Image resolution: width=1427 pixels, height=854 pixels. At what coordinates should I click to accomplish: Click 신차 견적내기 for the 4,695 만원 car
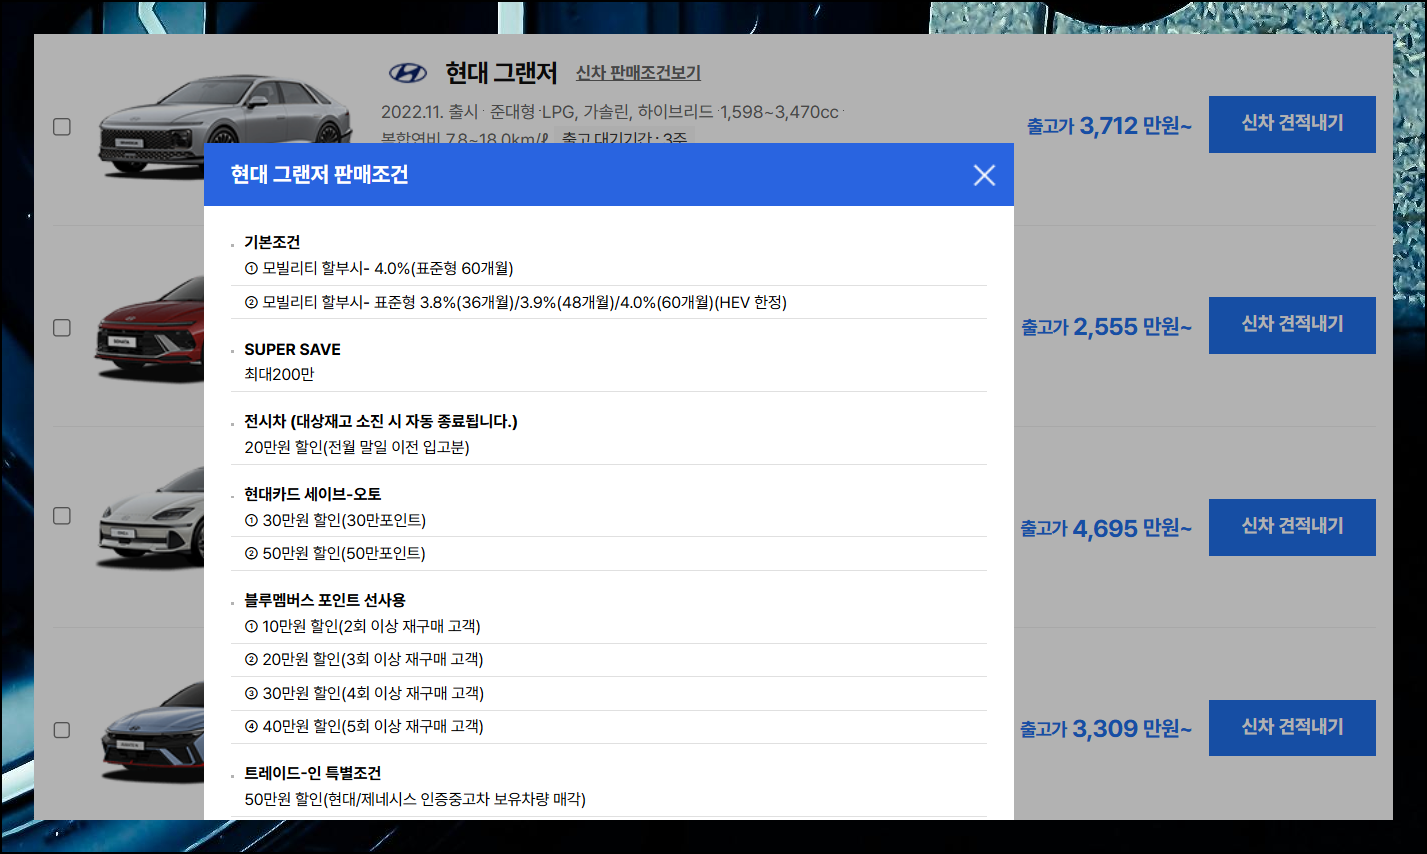click(x=1292, y=527)
